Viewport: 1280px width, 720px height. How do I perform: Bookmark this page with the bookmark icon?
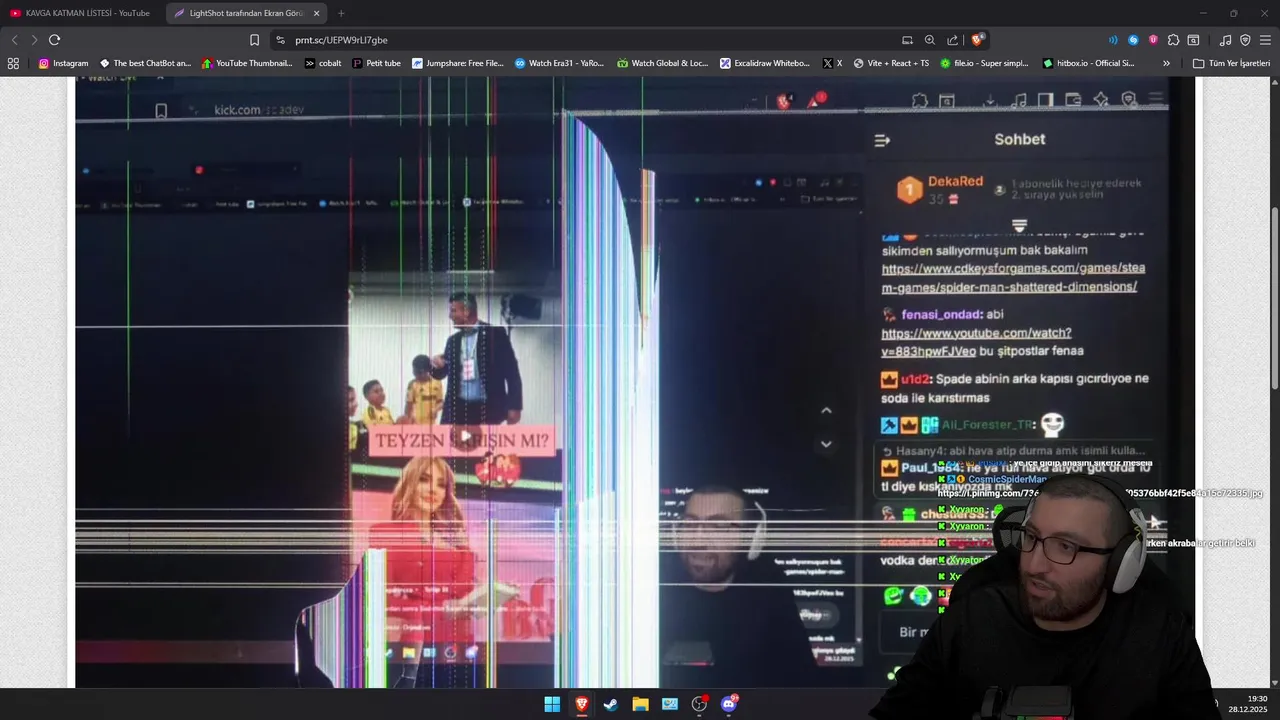(x=254, y=40)
